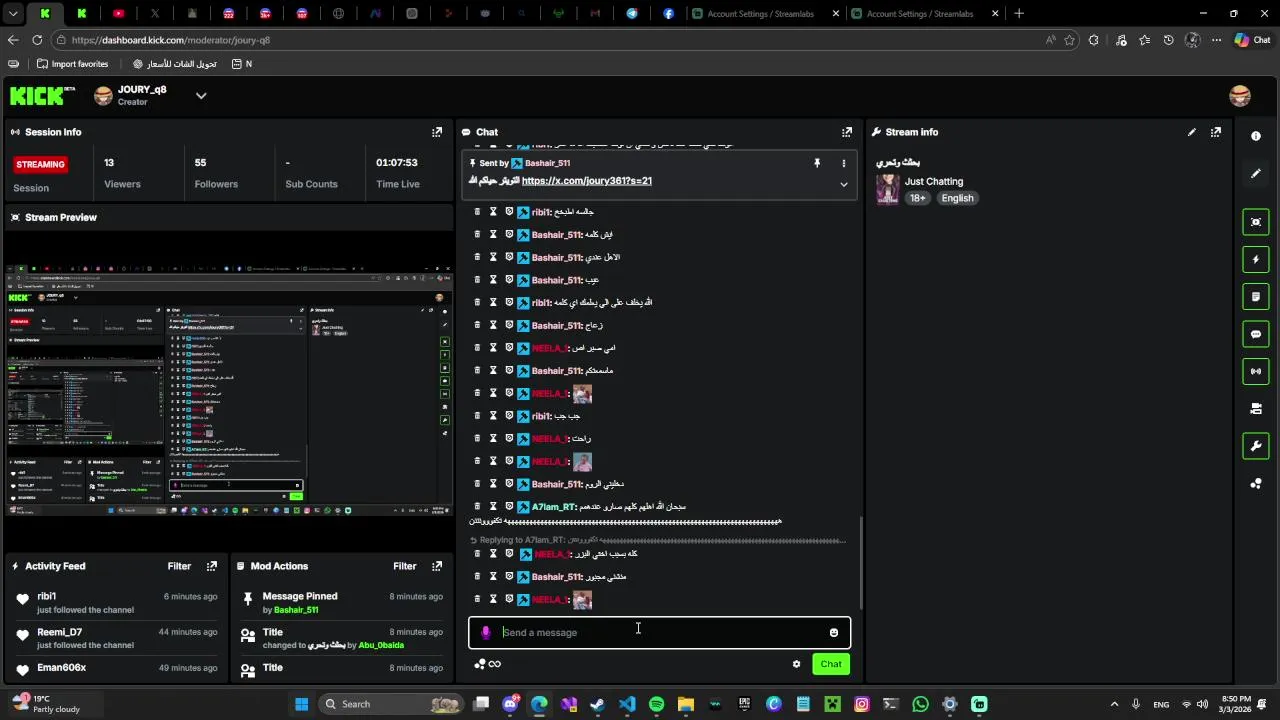The width and height of the screenshot is (1280, 720).
Task: Toggle the lightning Activity widget in sidebar
Action: (x=1256, y=260)
